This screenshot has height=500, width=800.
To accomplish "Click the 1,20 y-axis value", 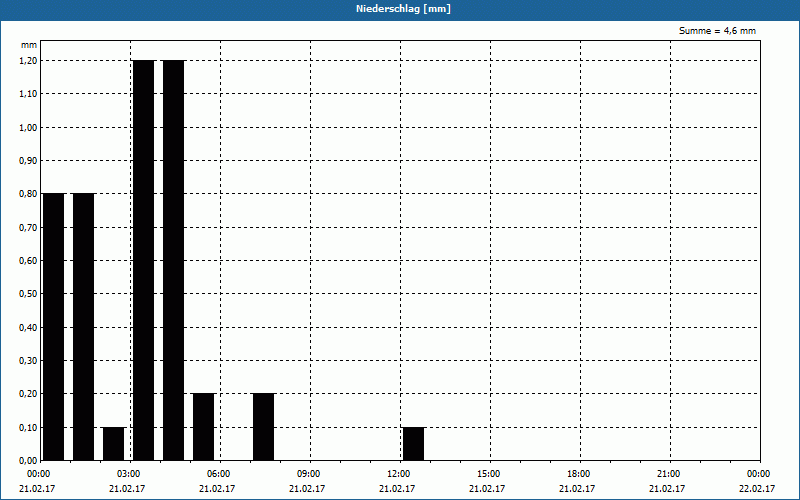I will coord(28,61).
